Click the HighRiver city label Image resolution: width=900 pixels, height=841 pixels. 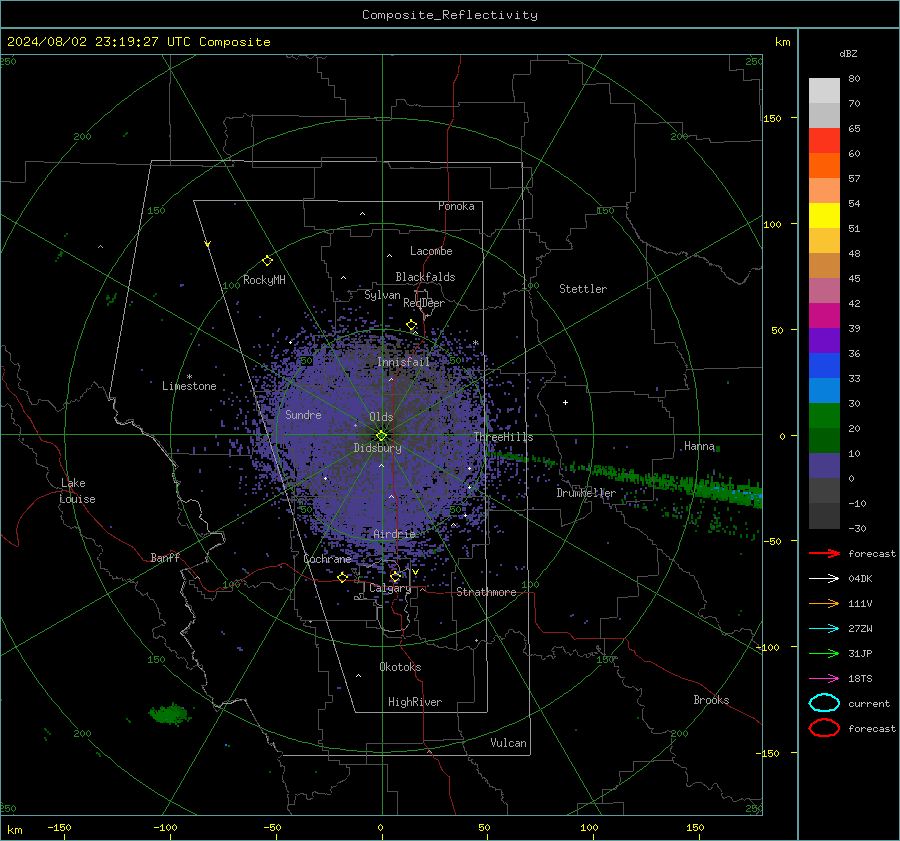415,702
